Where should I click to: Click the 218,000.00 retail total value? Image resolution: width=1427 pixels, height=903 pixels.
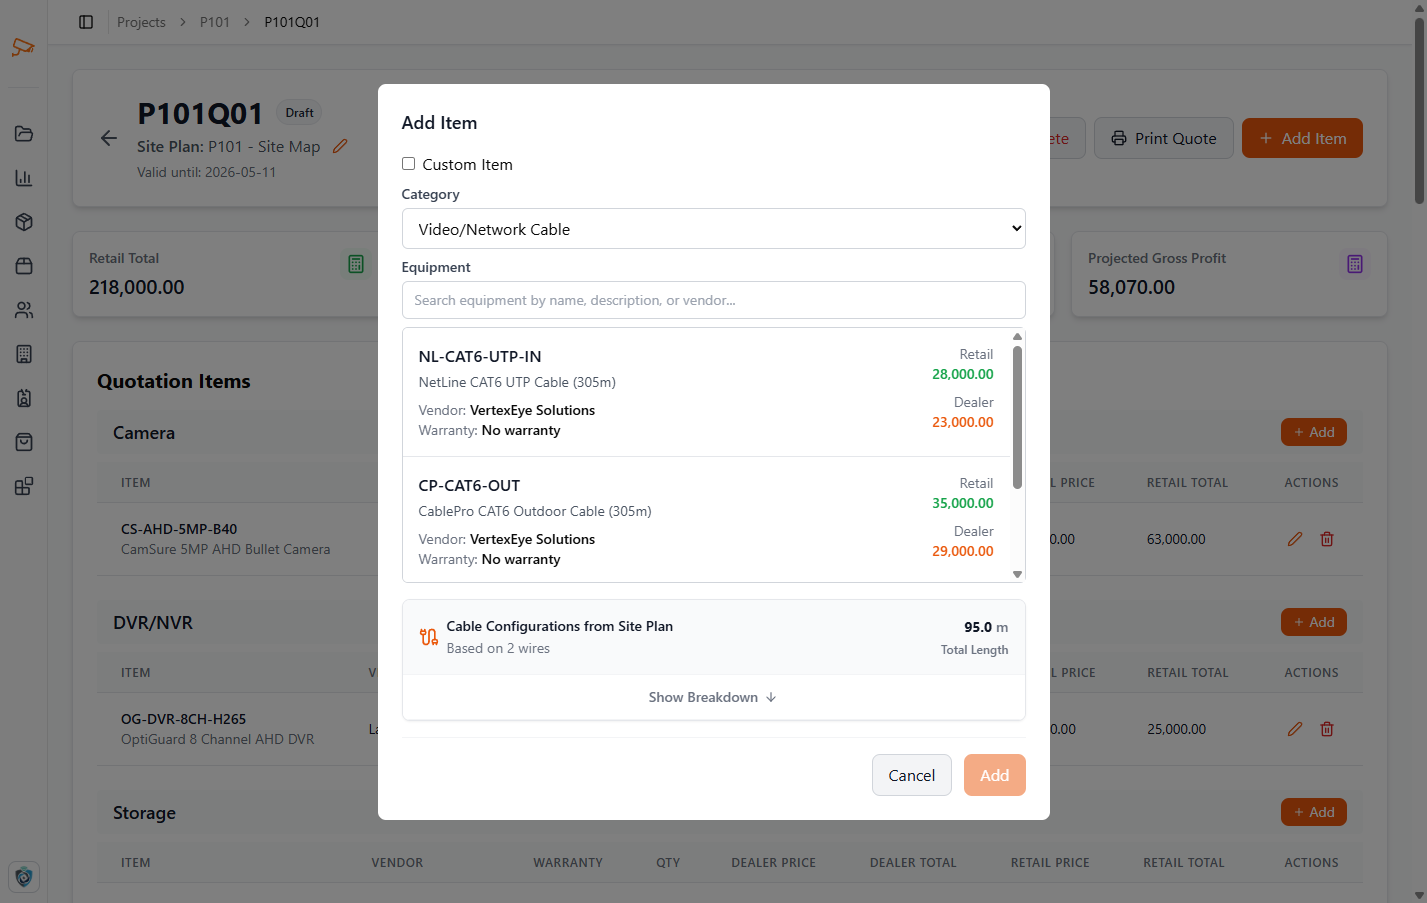[x=137, y=287]
